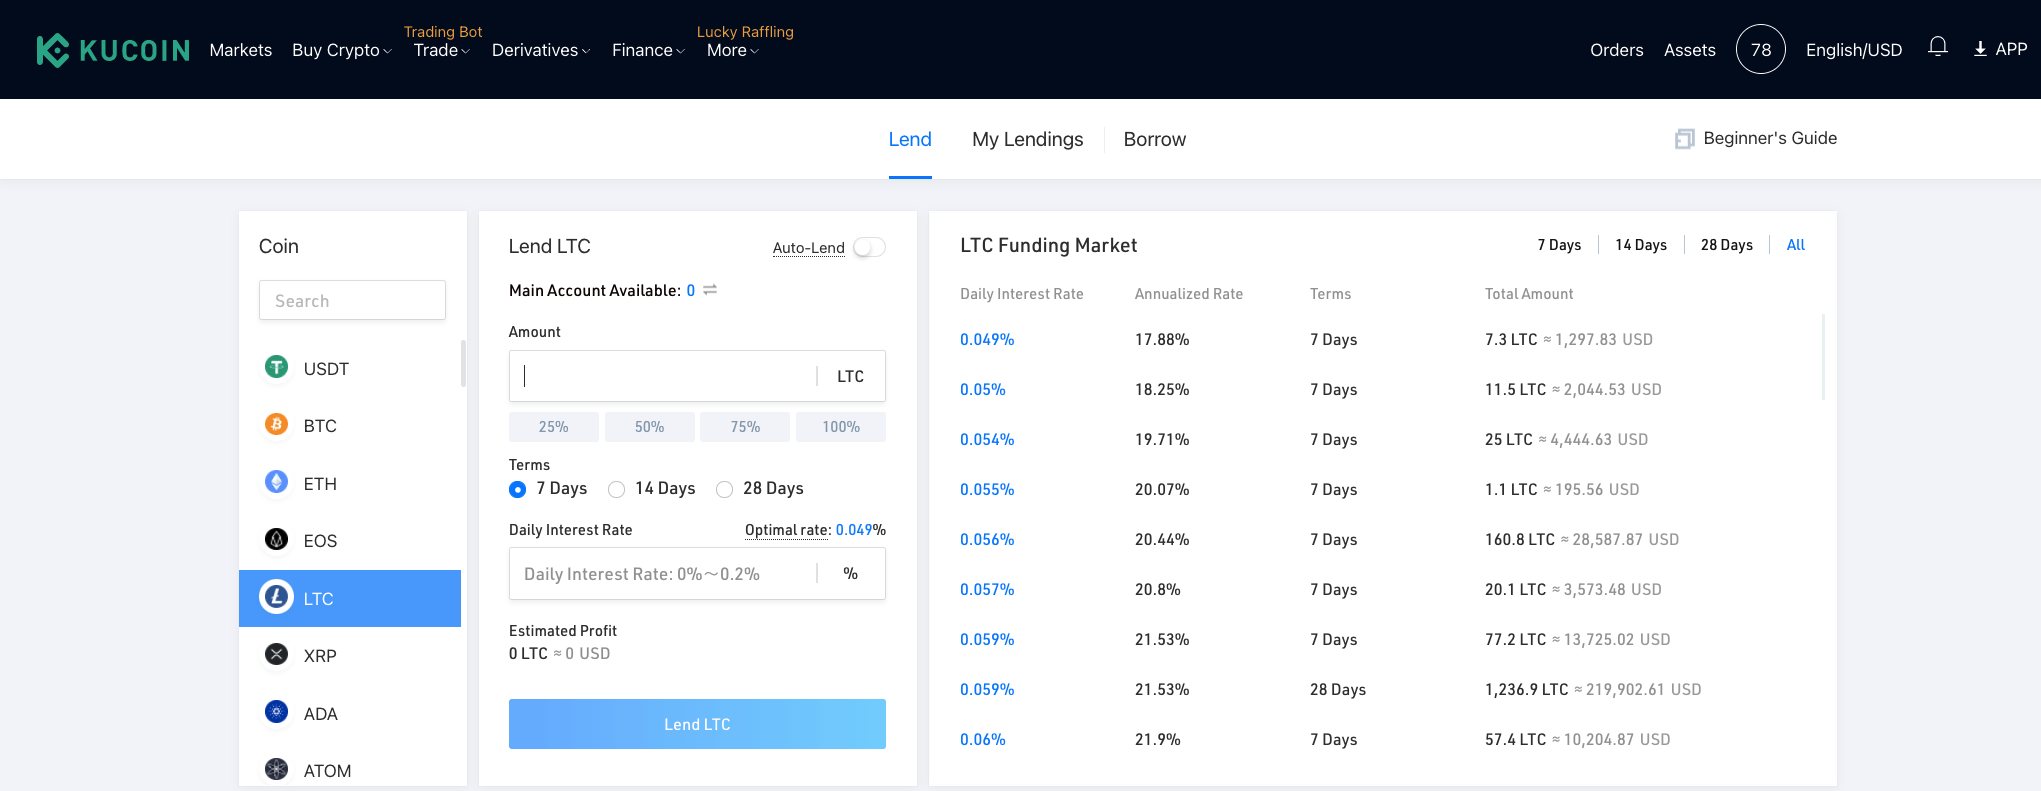Open the account avatar labeled 78
Screen dimensions: 2041x791
1761,49
